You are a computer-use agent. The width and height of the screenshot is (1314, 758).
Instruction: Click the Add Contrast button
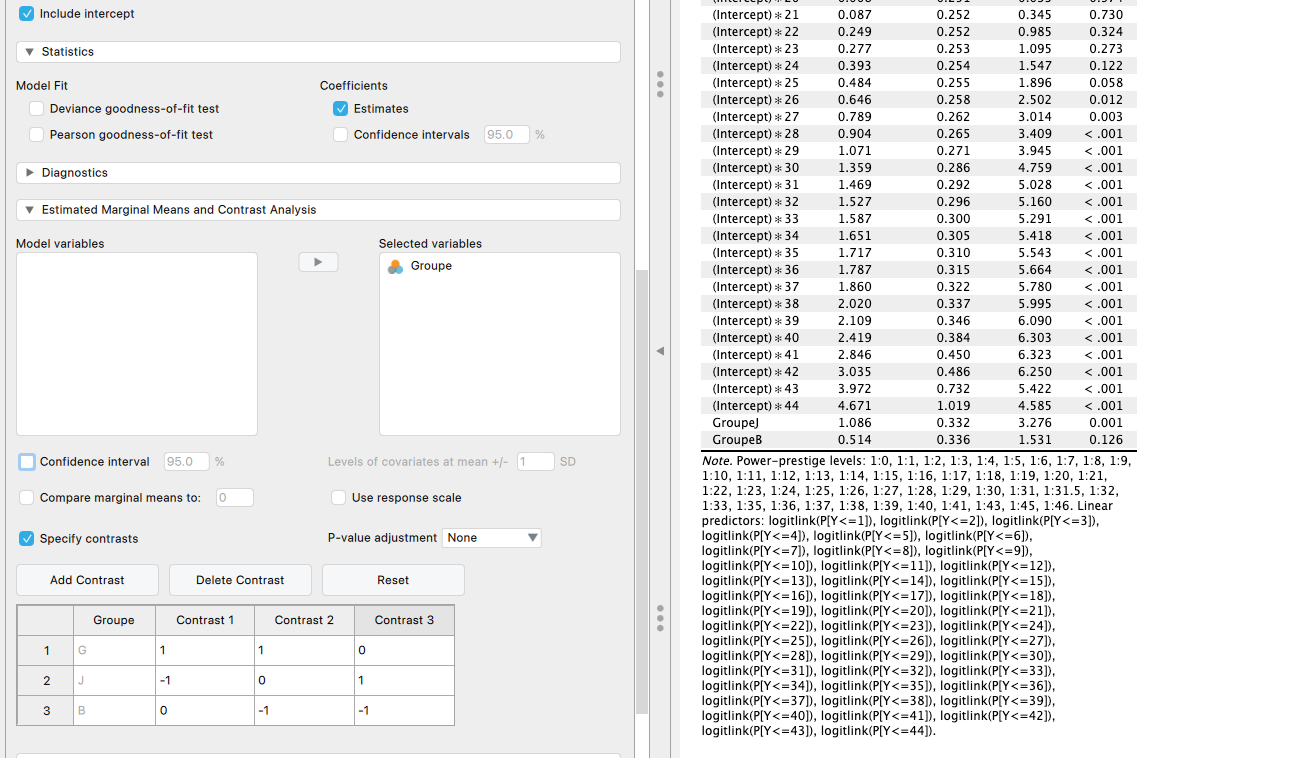point(87,580)
